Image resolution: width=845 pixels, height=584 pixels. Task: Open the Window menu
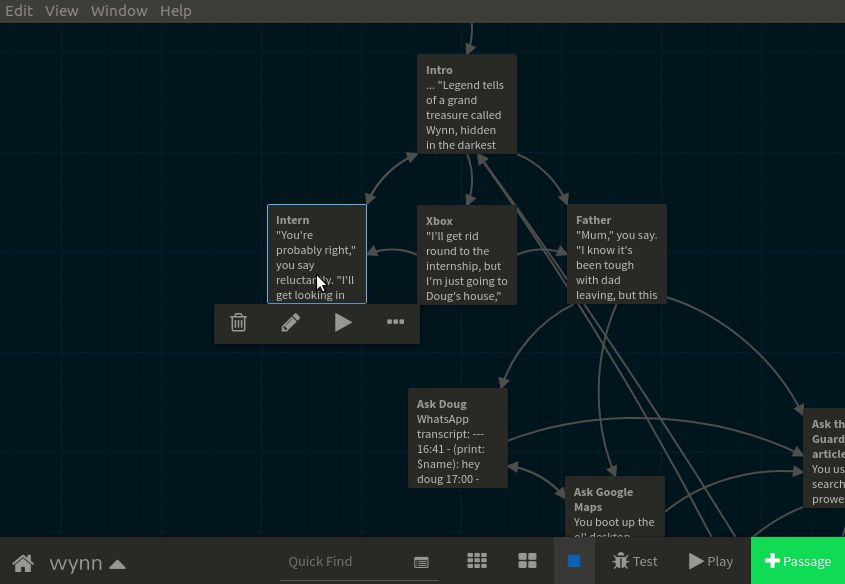tap(119, 11)
